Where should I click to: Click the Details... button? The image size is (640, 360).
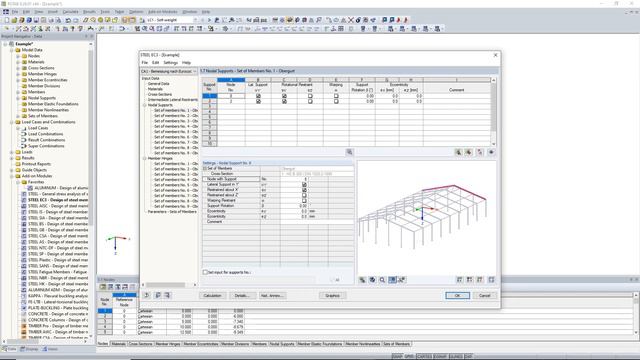242,295
